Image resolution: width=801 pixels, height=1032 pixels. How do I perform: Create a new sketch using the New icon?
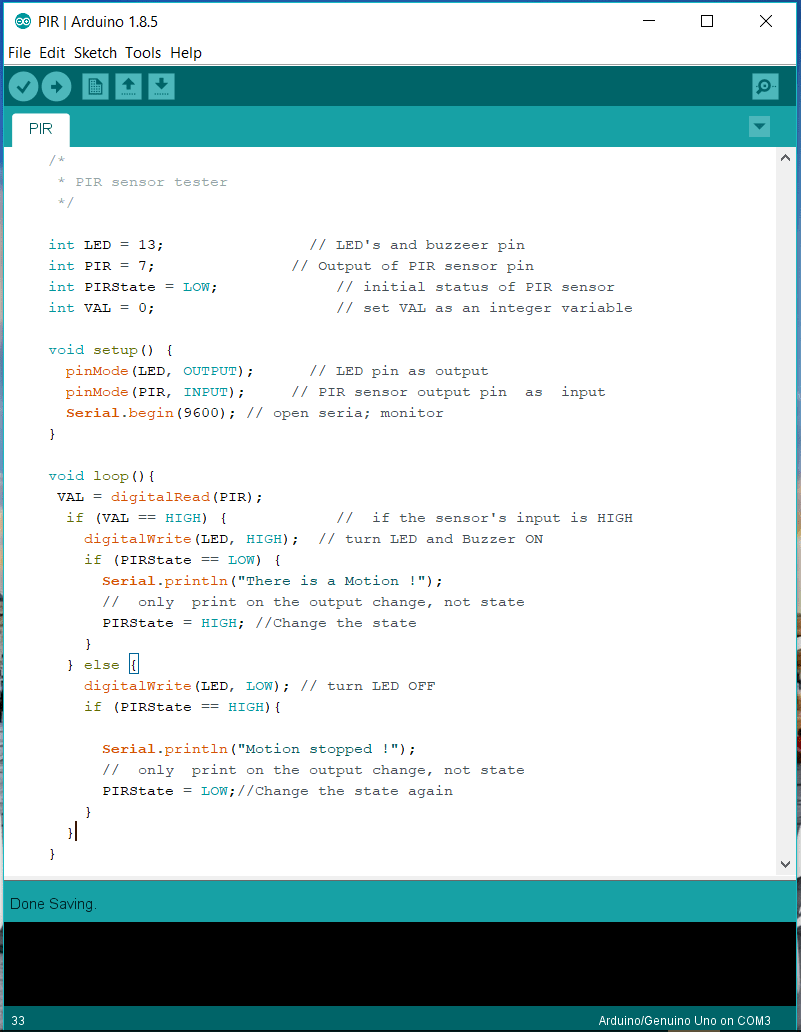tap(95, 87)
